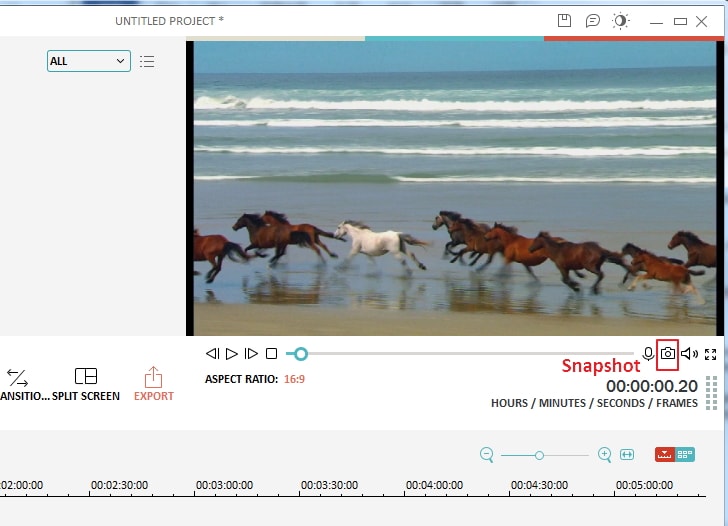The width and height of the screenshot is (728, 526).
Task: Open the ALL filter dropdown
Action: (89, 61)
